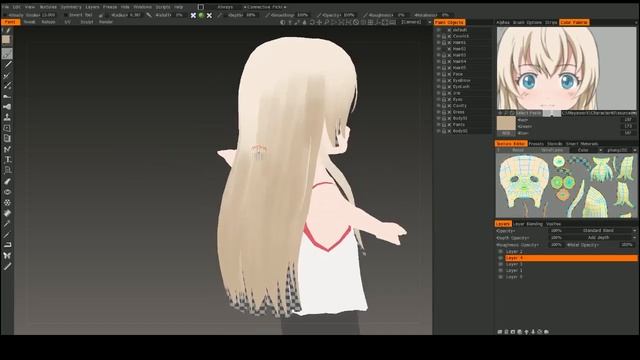Toggle visibility of Hair01 paint object
The width and height of the screenshot is (640, 360).
click(x=438, y=42)
